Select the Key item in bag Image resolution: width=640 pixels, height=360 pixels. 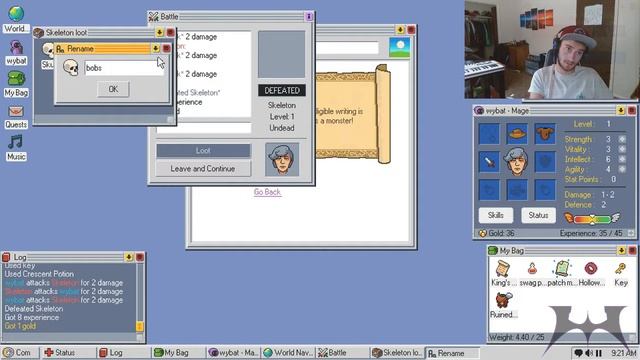pos(621,273)
